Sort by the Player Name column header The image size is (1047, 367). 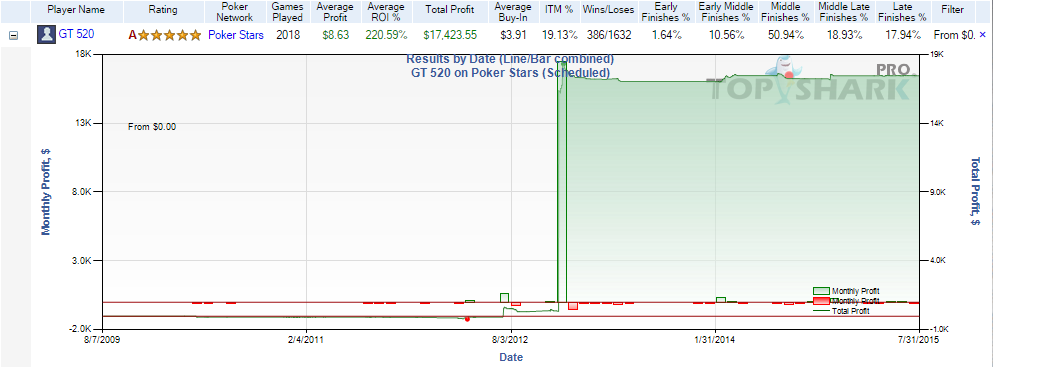click(77, 11)
